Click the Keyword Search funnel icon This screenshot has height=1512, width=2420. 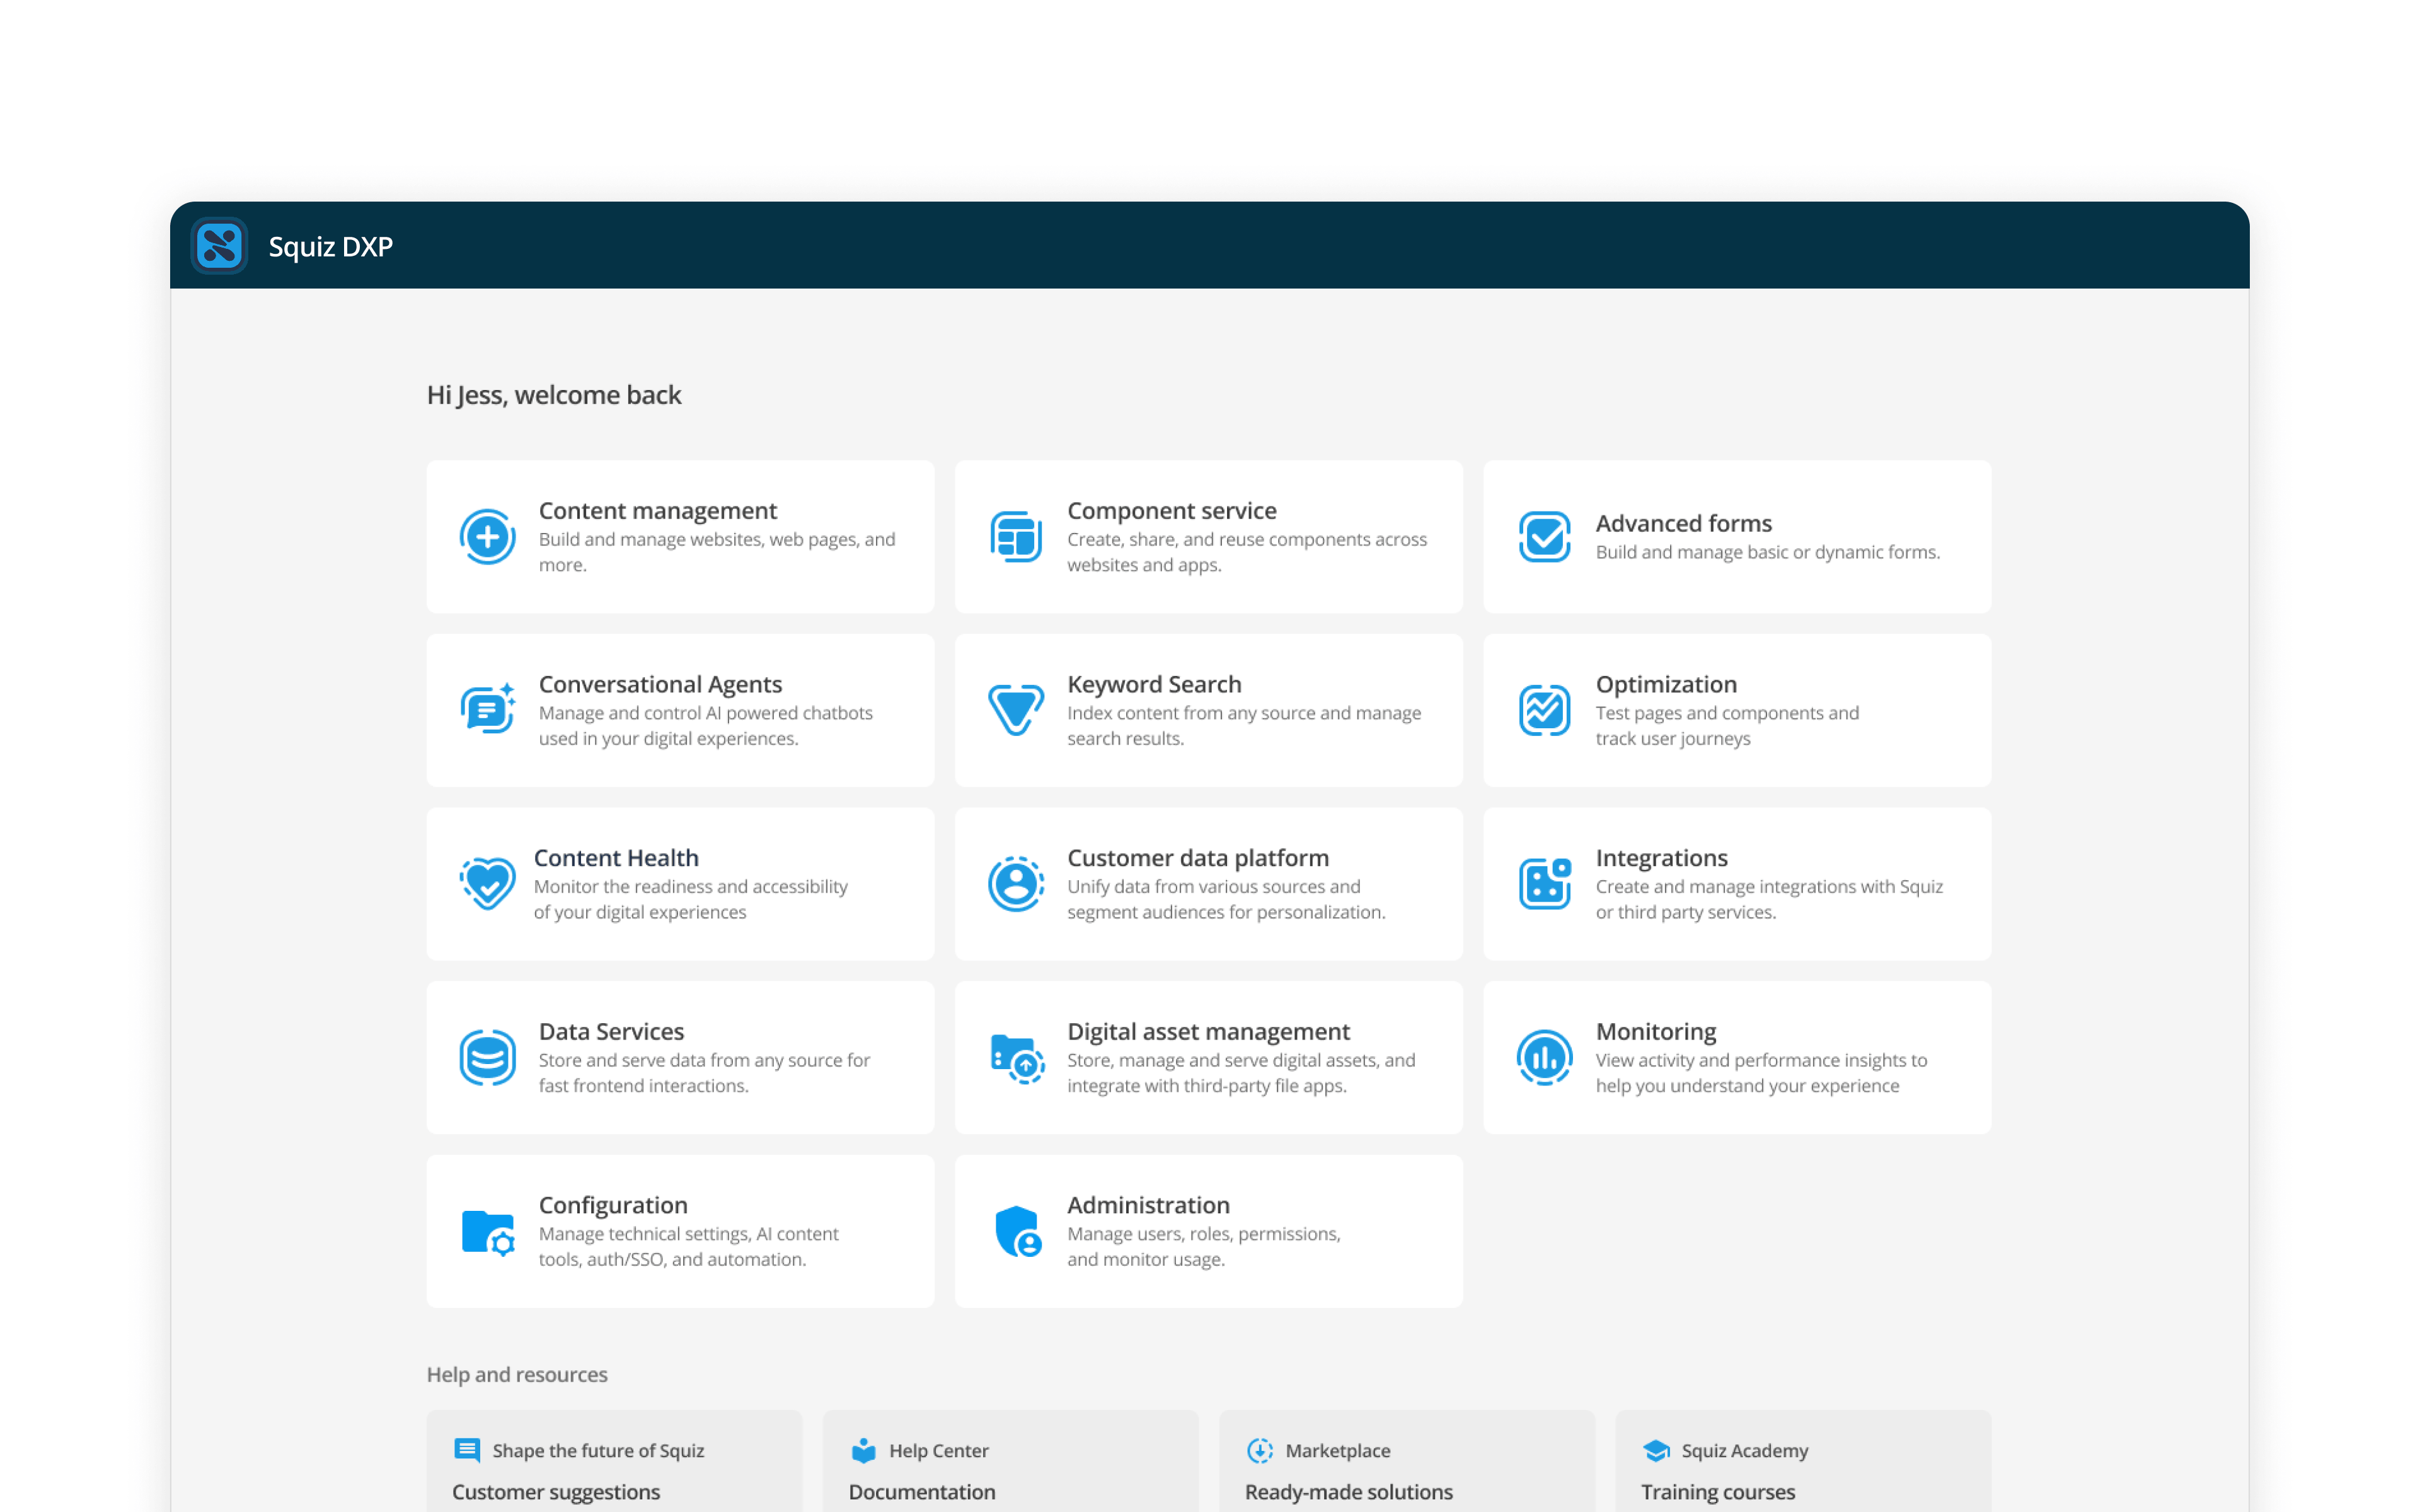point(1015,710)
